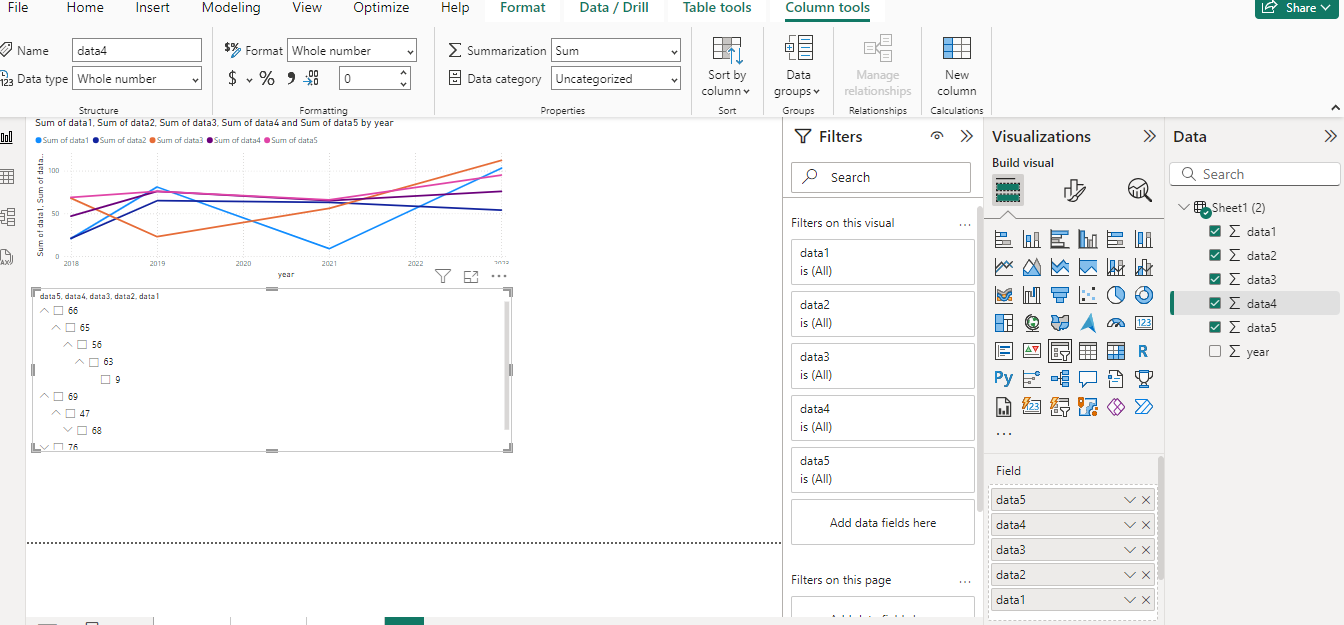Image resolution: width=1344 pixels, height=625 pixels.
Task: Select the stacked bar chart visual
Action: pos(1004,239)
